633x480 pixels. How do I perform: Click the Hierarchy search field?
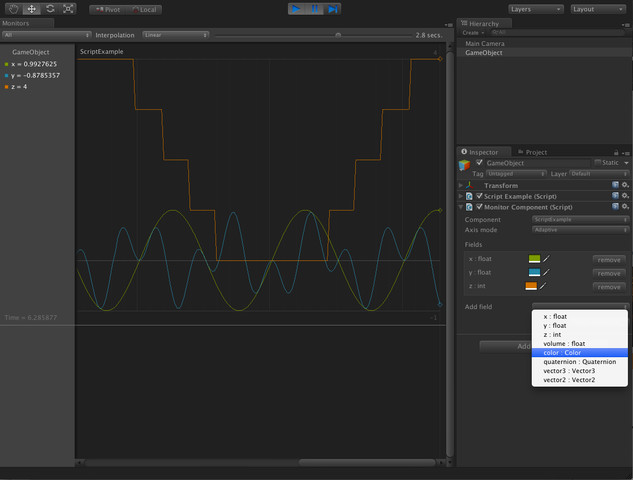(x=557, y=32)
